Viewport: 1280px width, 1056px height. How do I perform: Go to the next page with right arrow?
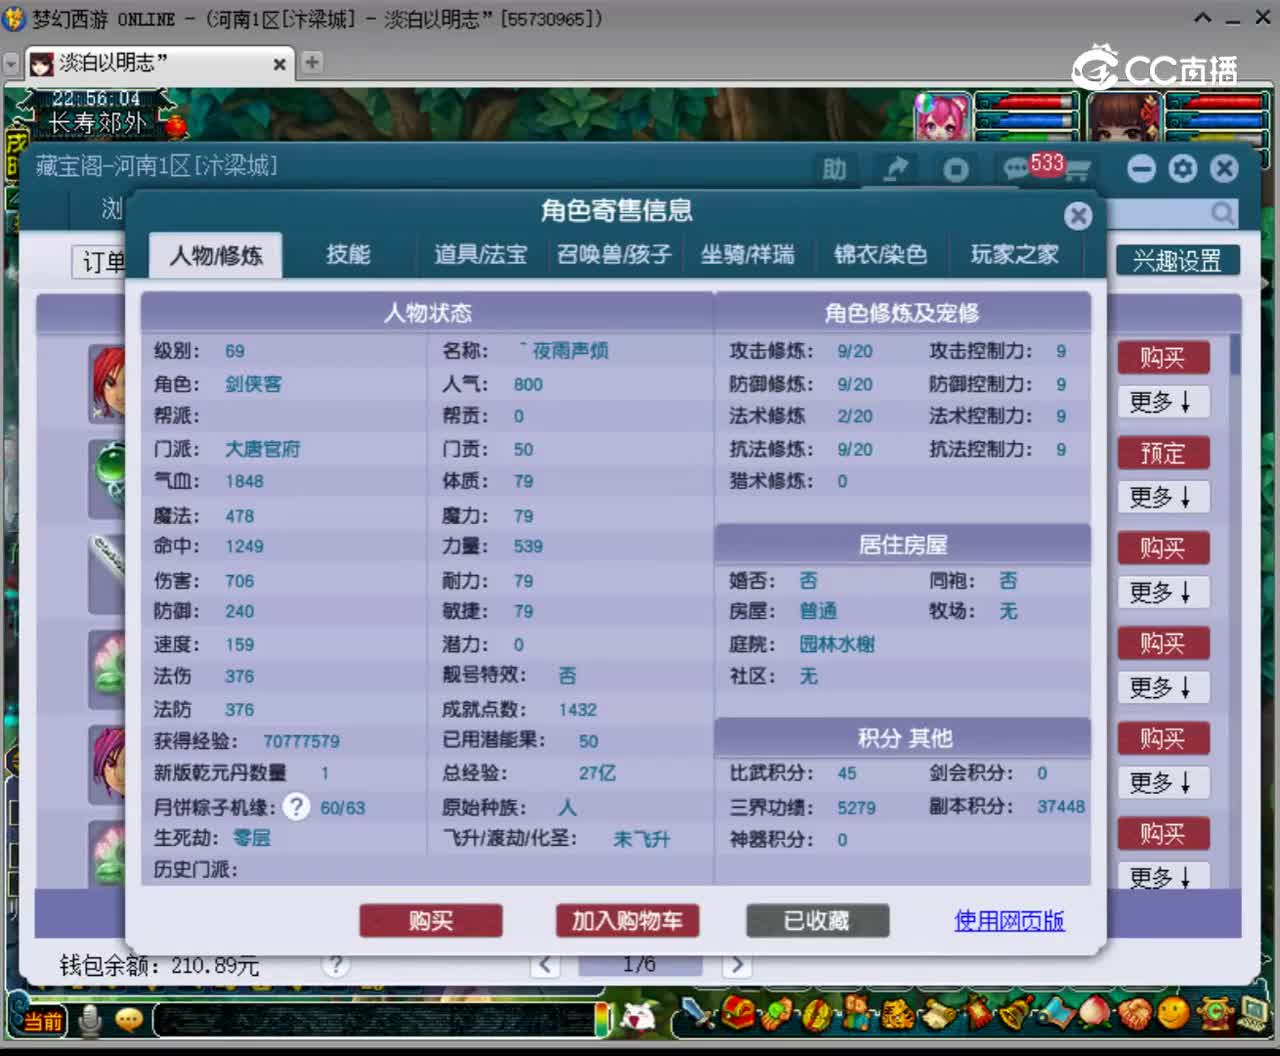click(x=737, y=965)
